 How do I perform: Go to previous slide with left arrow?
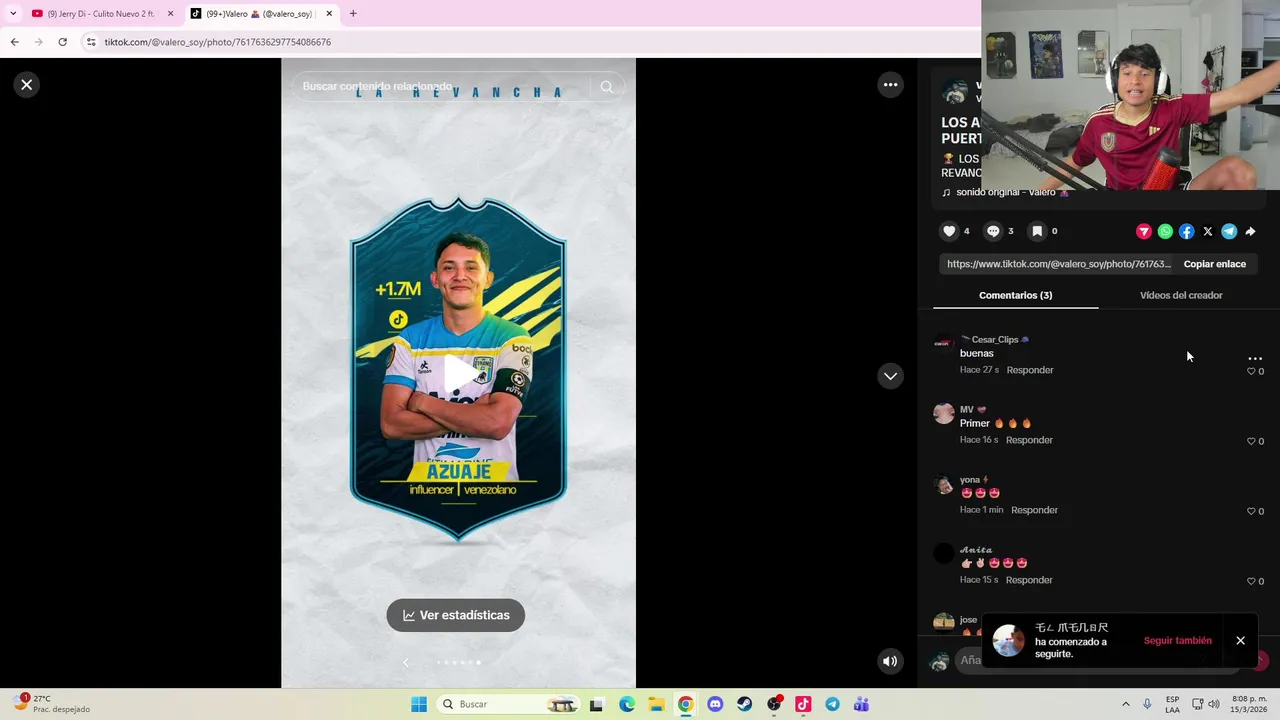pos(405,662)
